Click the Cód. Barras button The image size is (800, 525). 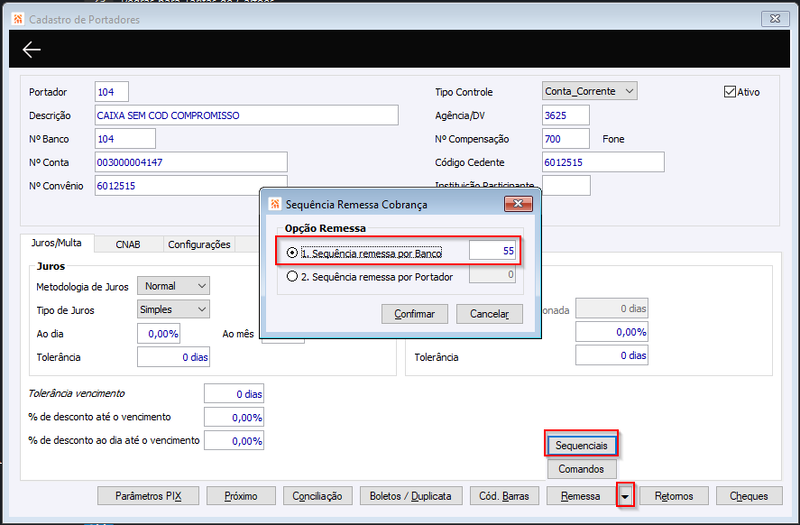coord(504,496)
